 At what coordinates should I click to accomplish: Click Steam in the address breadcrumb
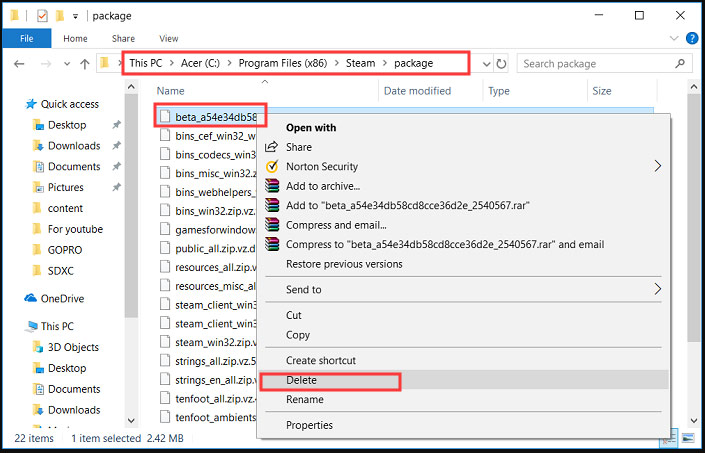pos(360,63)
